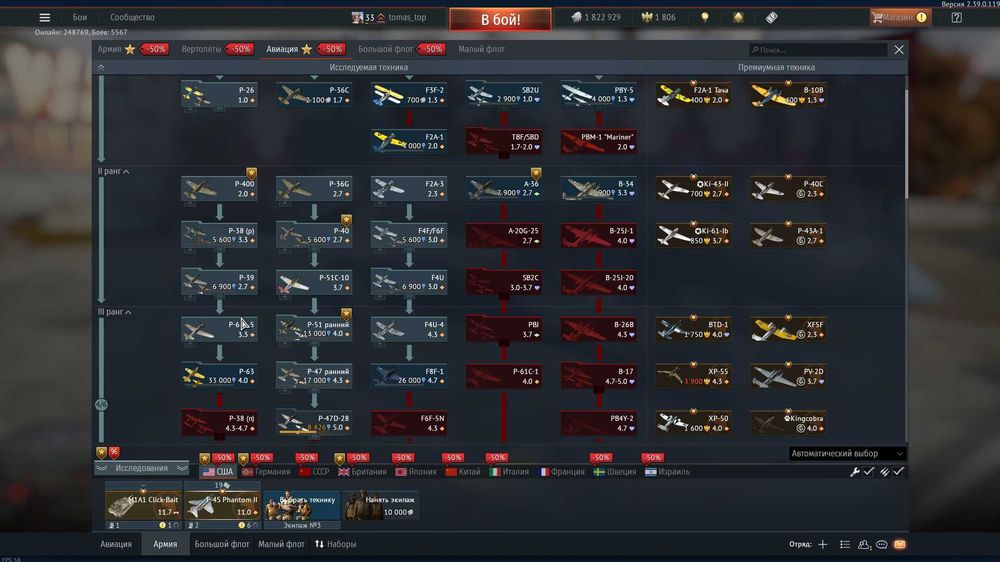Switch to the Малый флот research tab
This screenshot has height=562, width=1000.
(x=482, y=49)
